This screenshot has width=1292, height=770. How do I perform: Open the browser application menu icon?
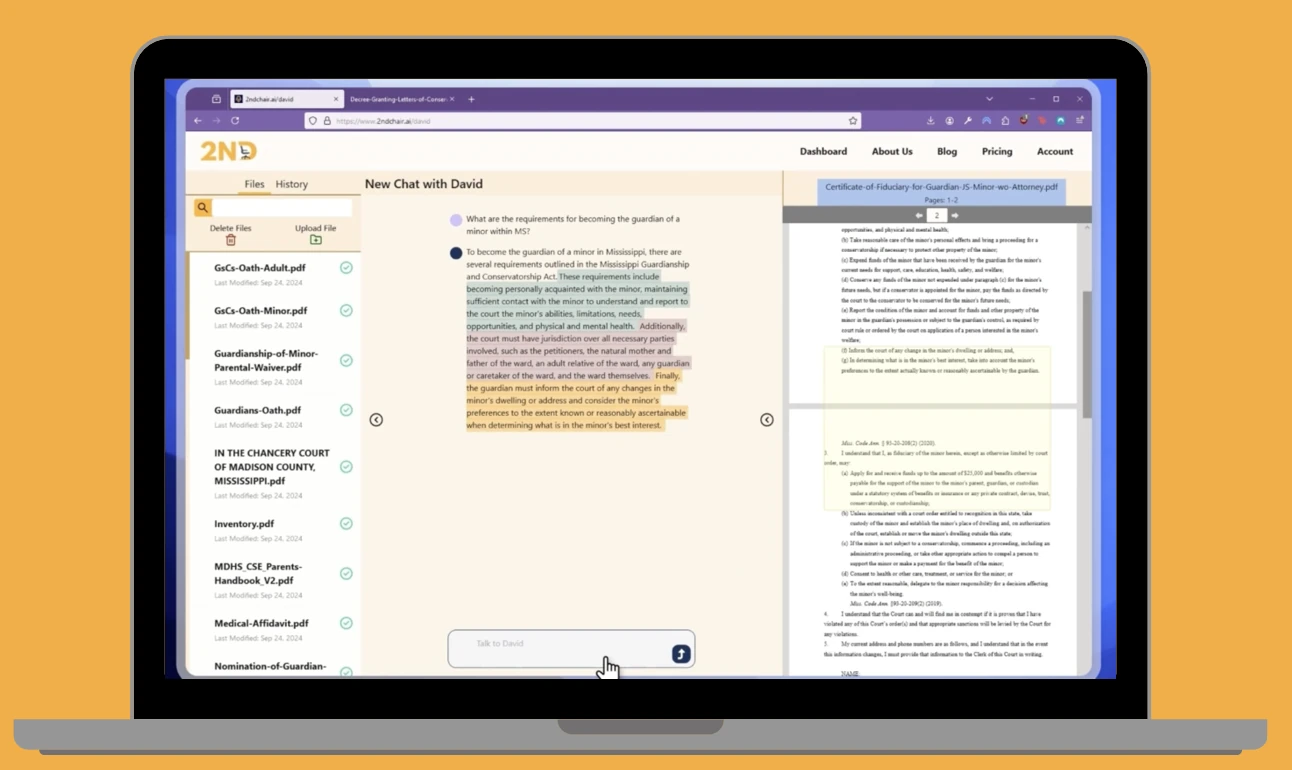click(1079, 120)
